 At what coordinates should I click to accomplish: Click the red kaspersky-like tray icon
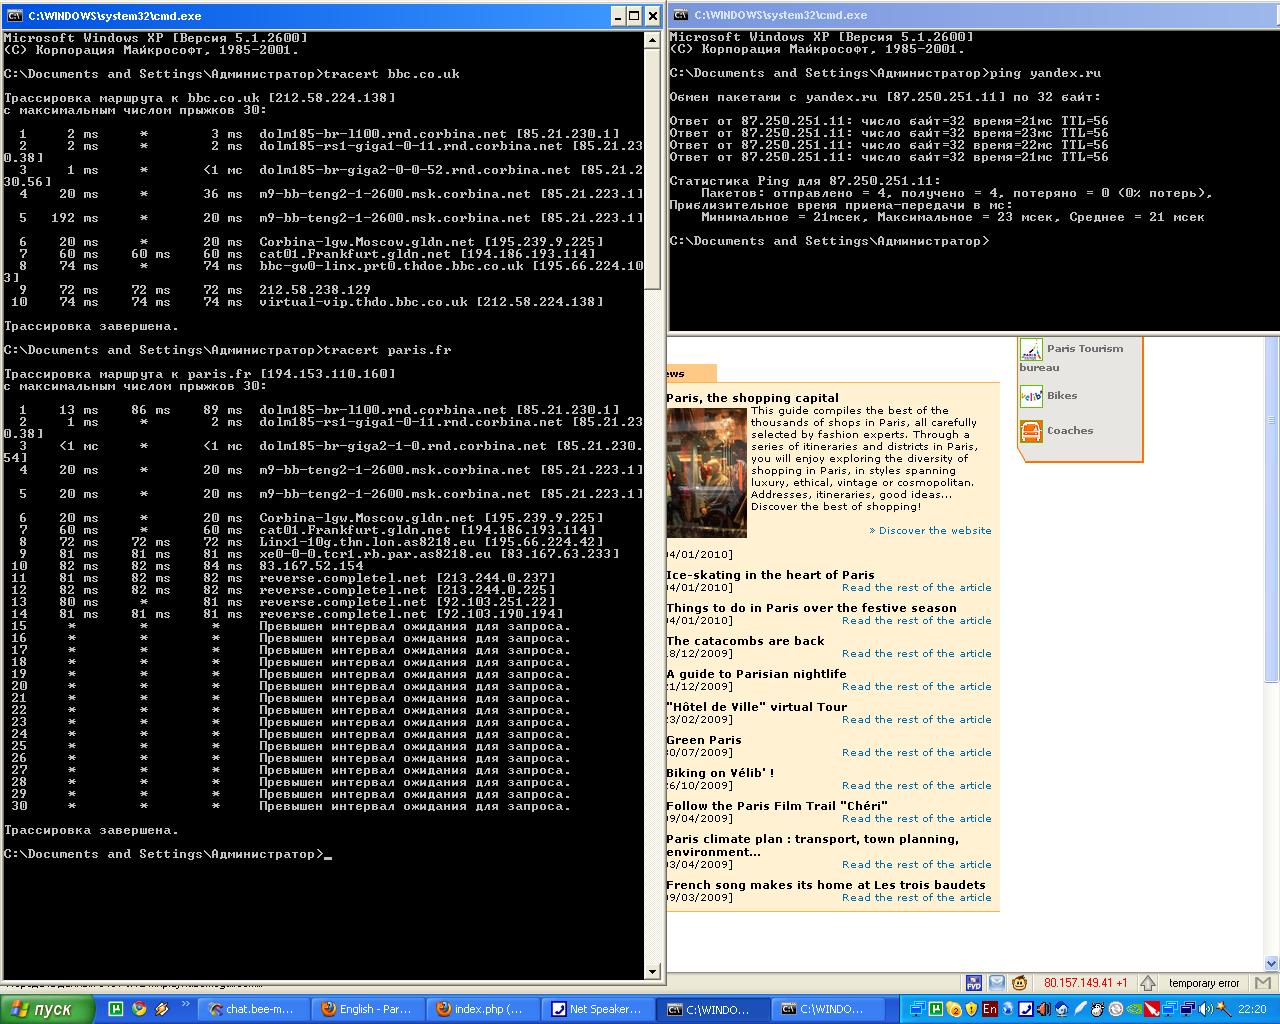[1152, 1009]
